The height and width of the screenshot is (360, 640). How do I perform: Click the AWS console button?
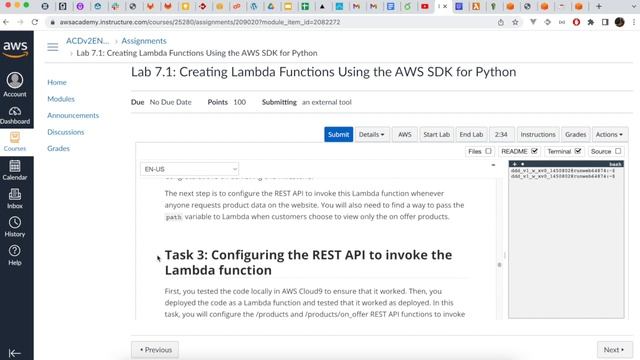click(x=404, y=134)
